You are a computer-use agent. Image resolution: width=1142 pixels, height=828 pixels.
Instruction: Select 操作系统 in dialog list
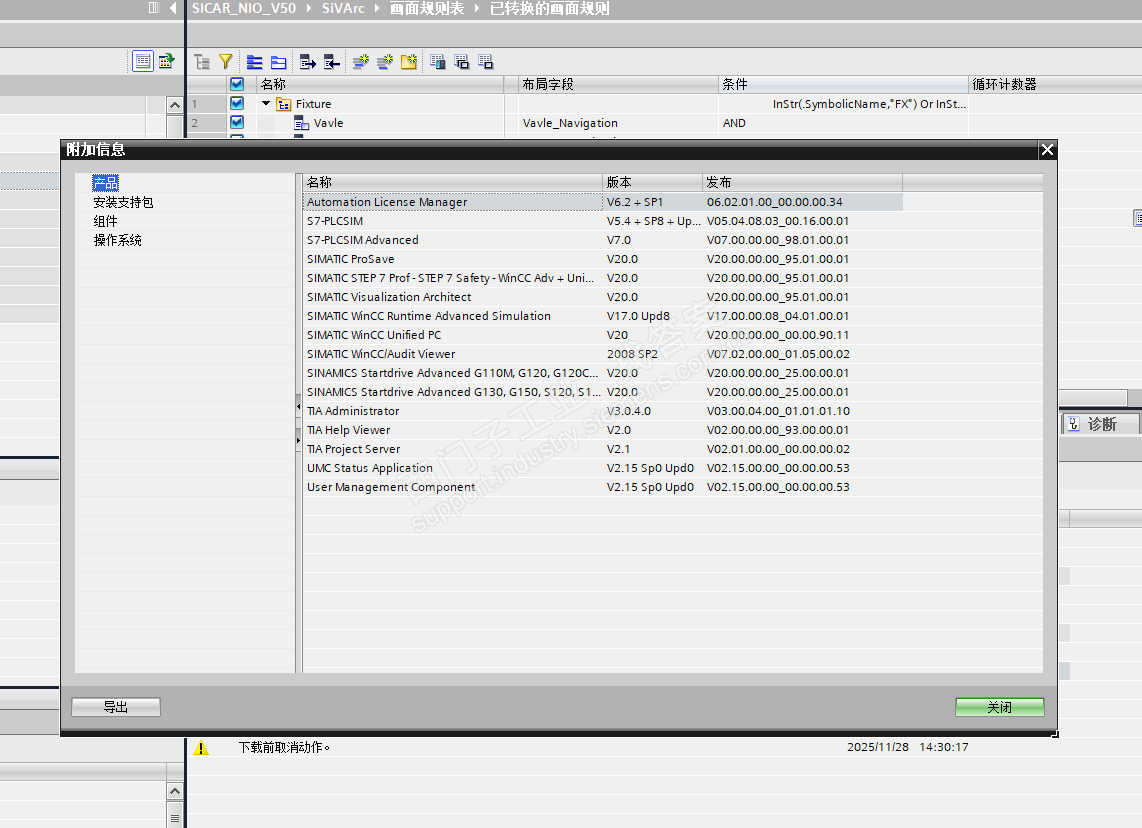(117, 240)
